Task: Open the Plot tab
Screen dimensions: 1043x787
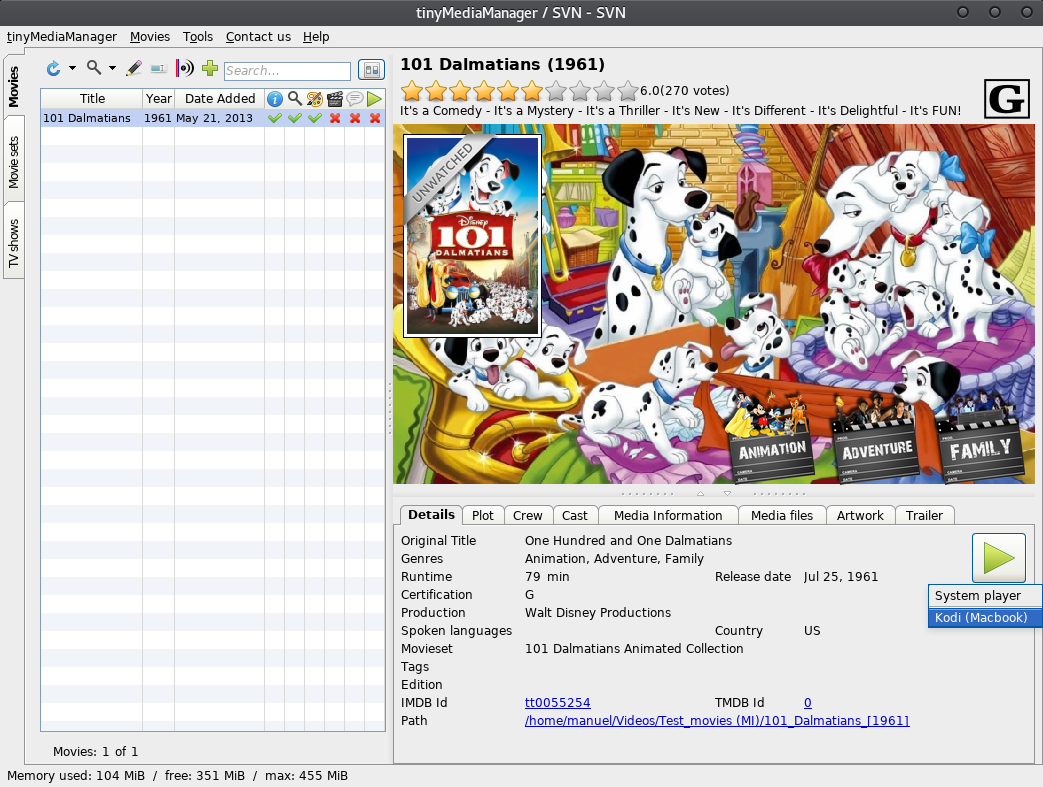Action: (482, 516)
